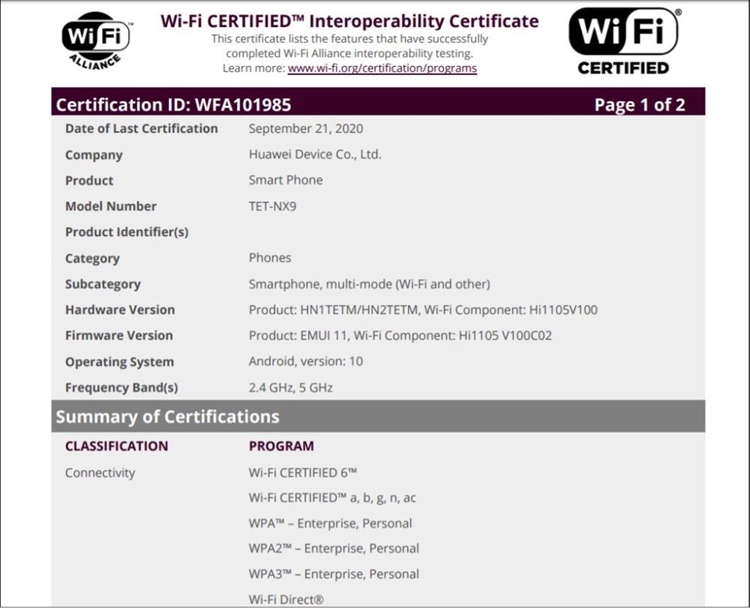
Task: Click the Operating System label
Action: click(x=120, y=362)
